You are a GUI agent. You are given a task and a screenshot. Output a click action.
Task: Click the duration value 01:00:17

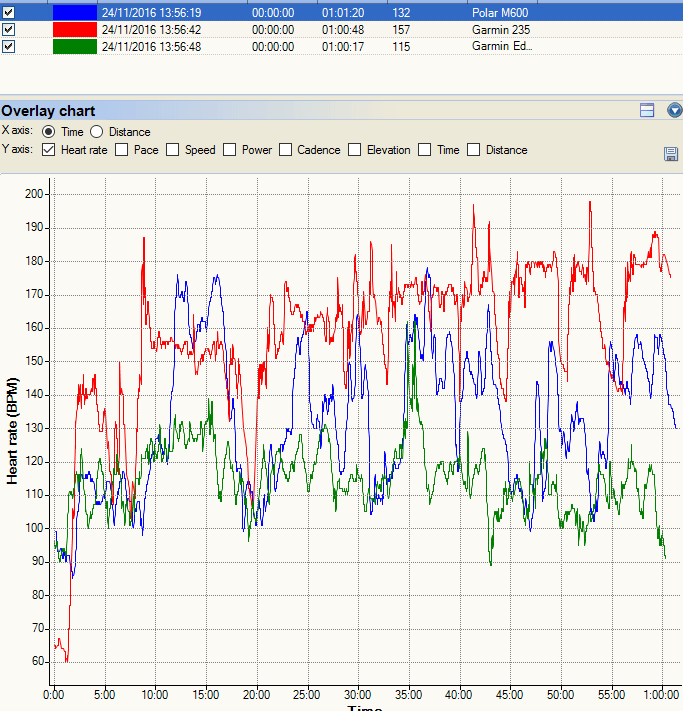coord(343,47)
